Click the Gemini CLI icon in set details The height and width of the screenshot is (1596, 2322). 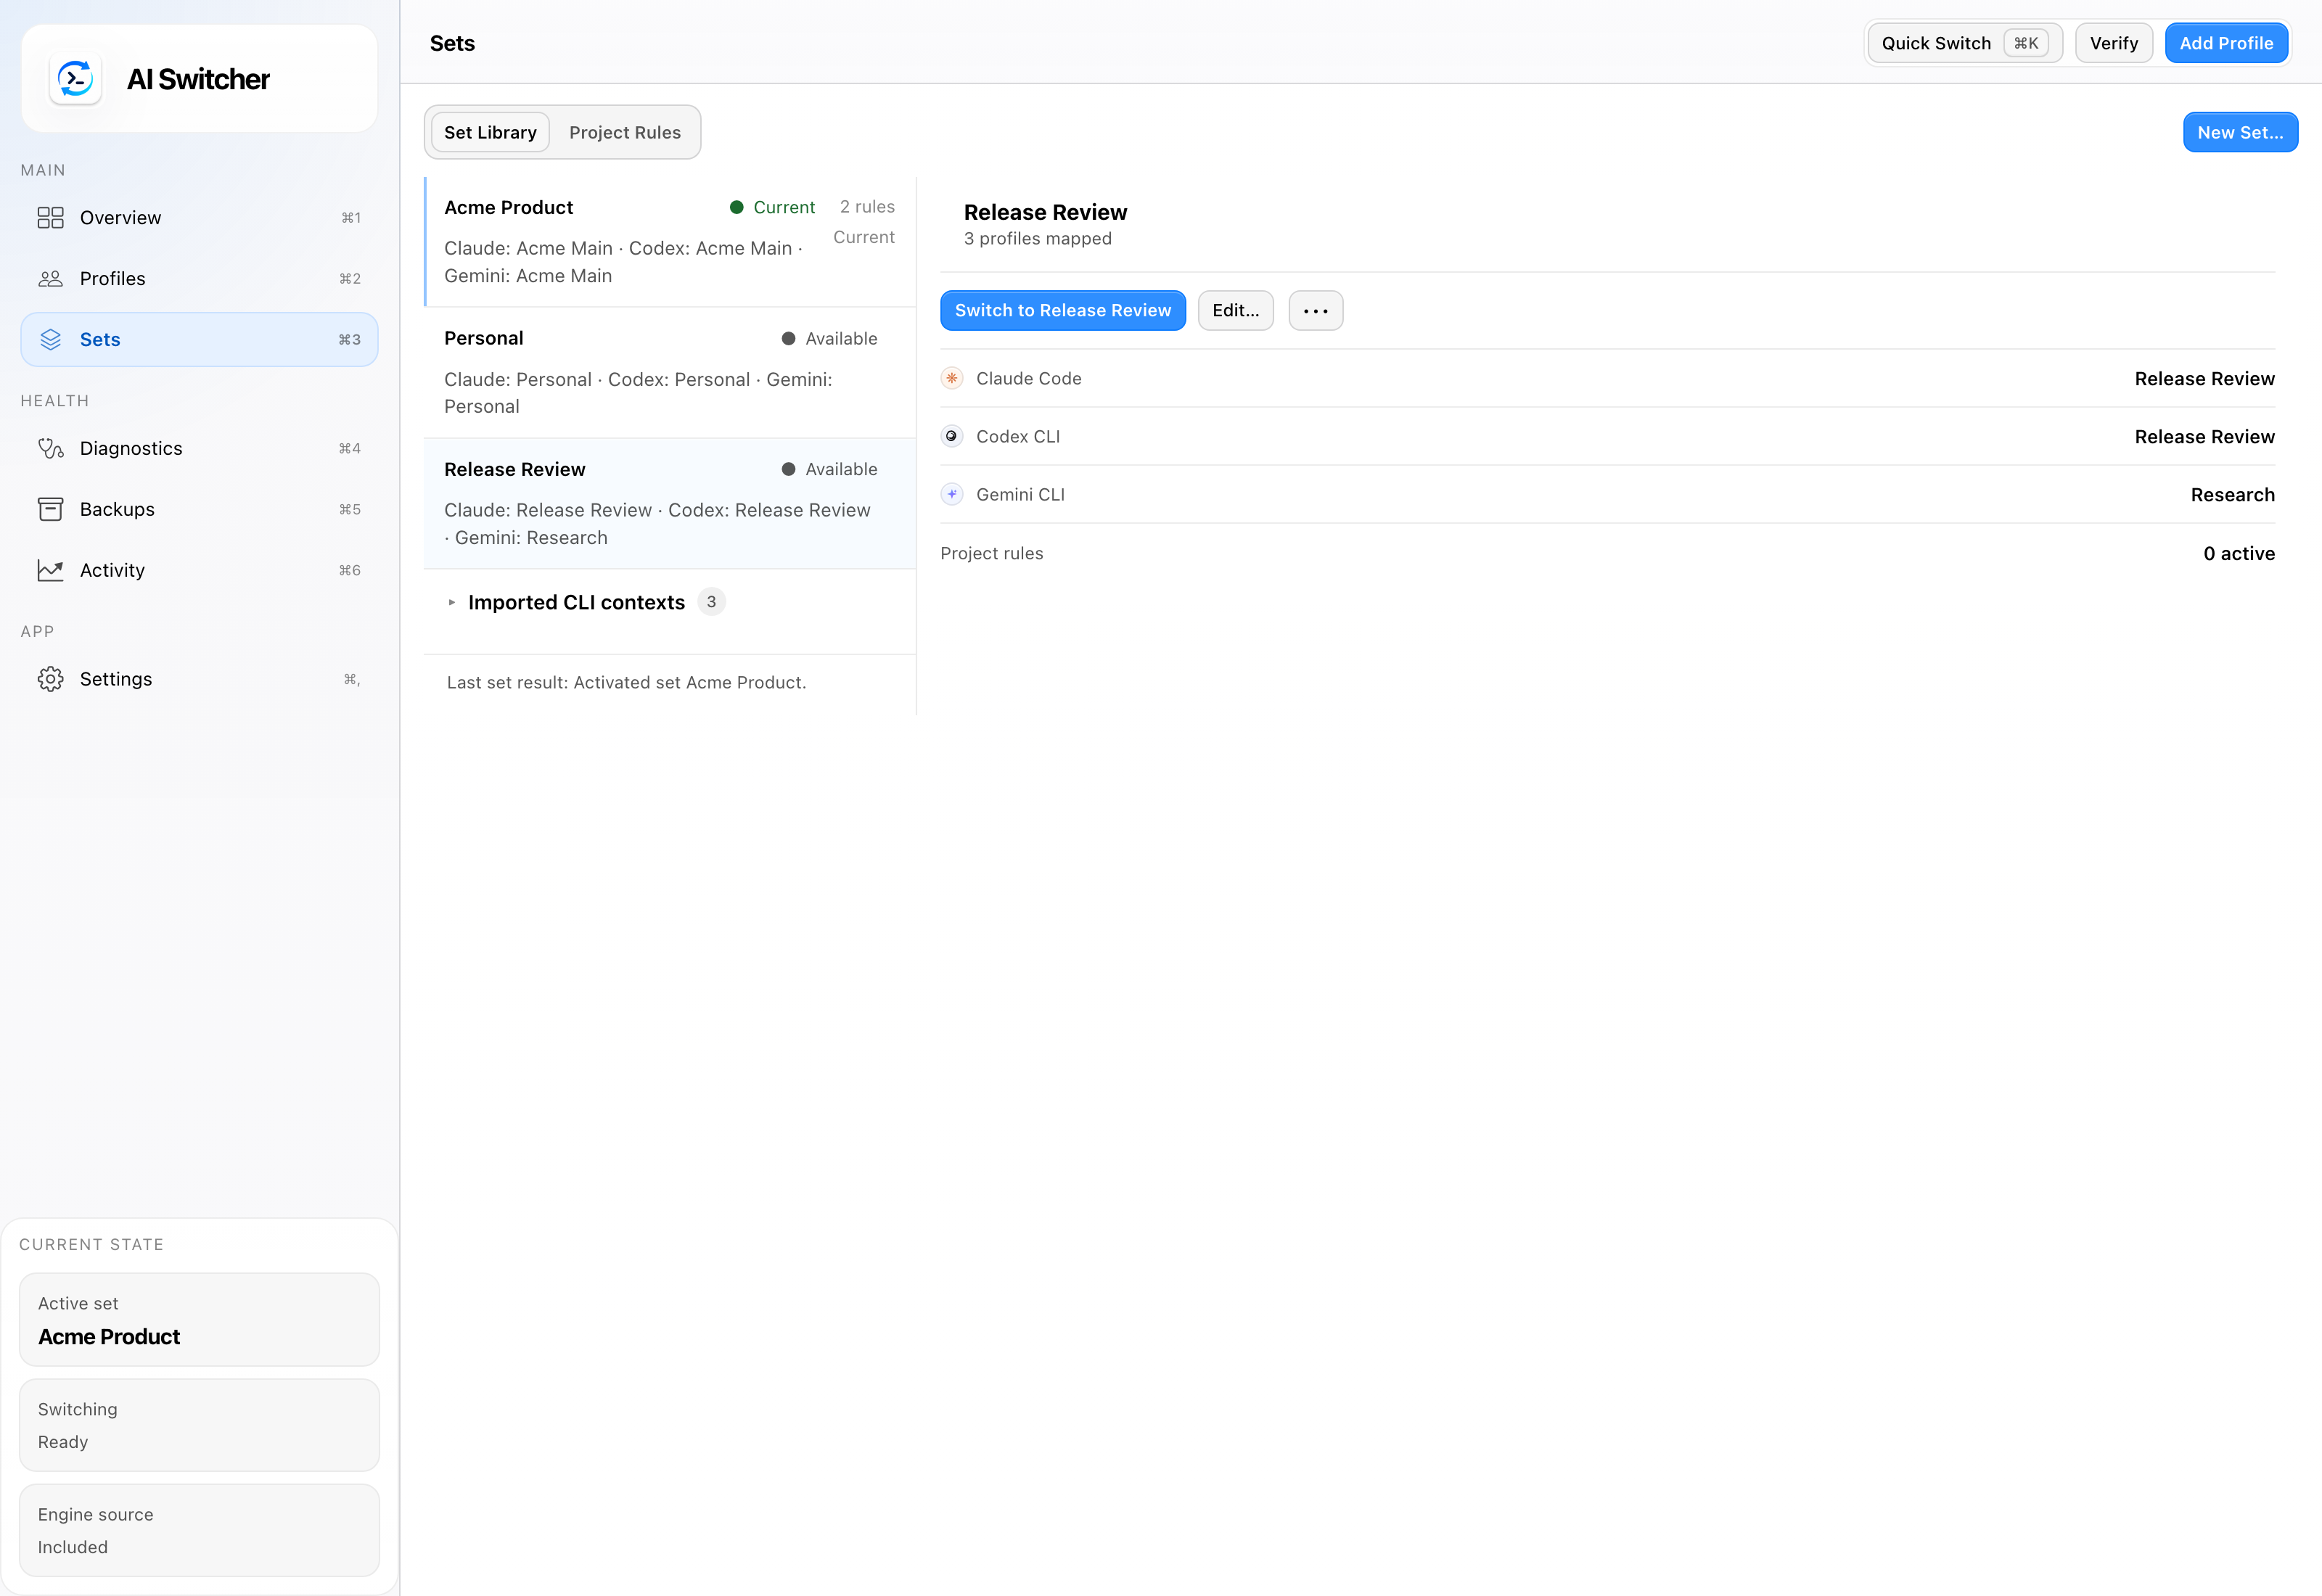[952, 495]
